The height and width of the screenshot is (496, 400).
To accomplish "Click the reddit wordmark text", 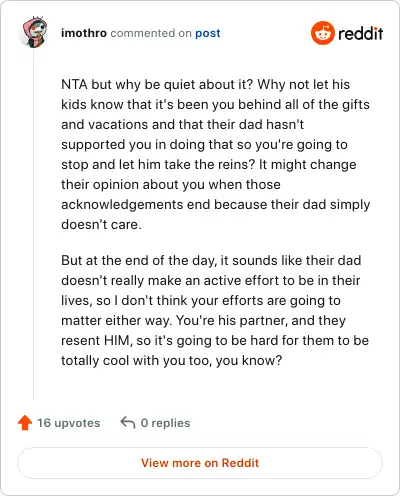I will tap(360, 34).
